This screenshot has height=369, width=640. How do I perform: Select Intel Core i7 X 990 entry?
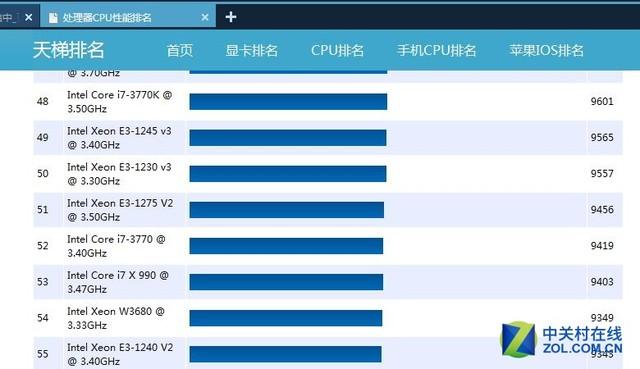pos(118,282)
